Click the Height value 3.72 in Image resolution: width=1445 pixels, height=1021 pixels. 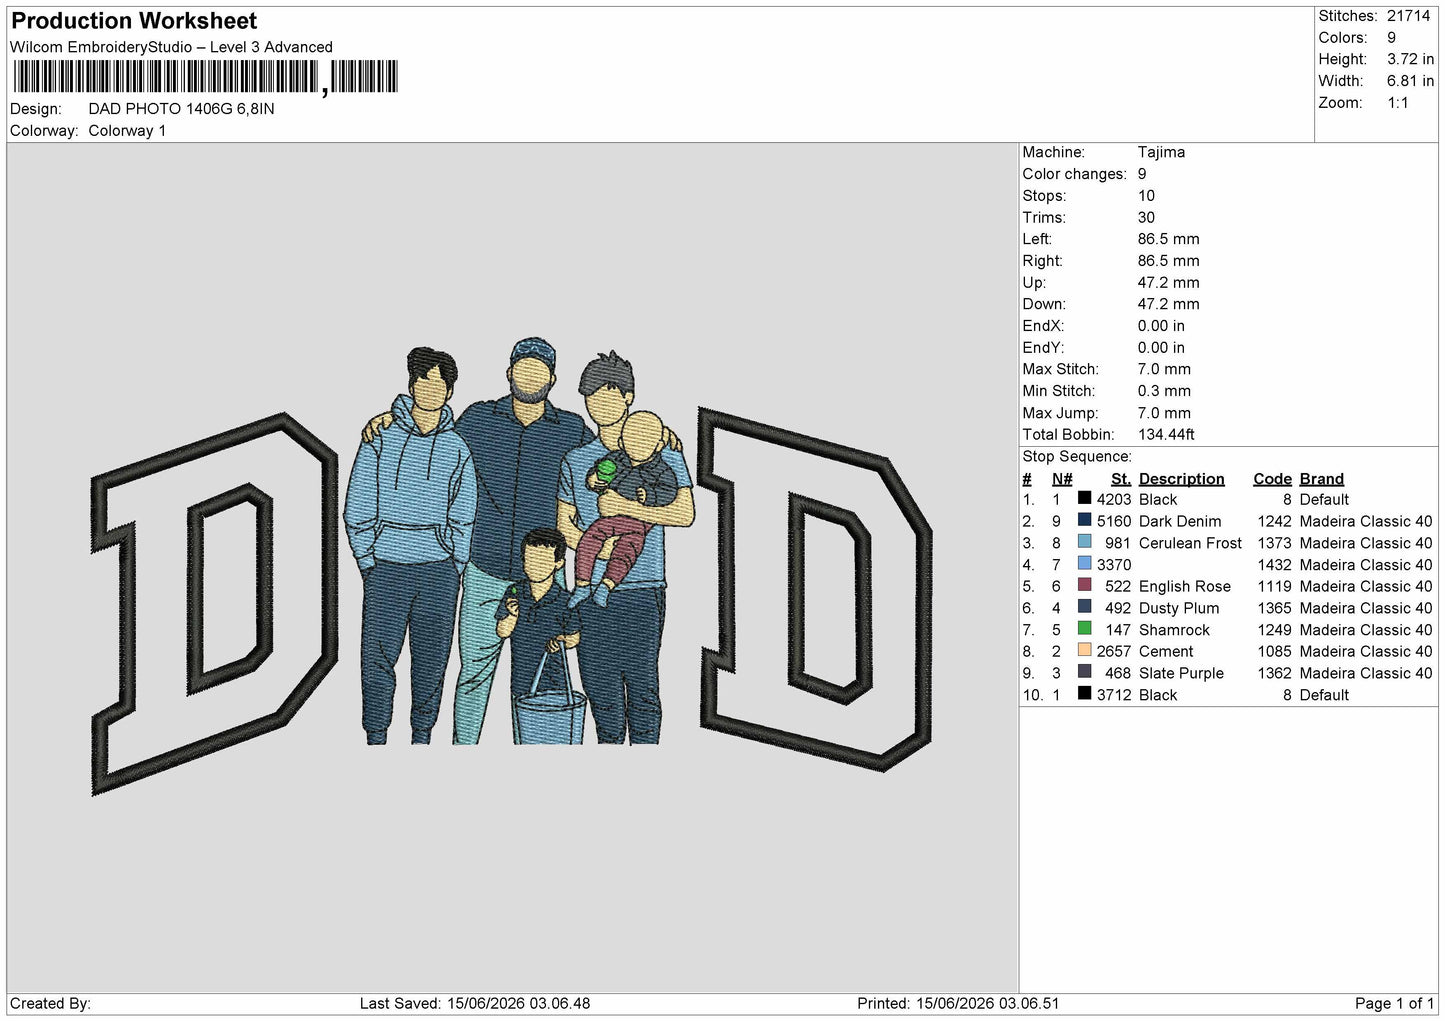pyautogui.click(x=1410, y=60)
